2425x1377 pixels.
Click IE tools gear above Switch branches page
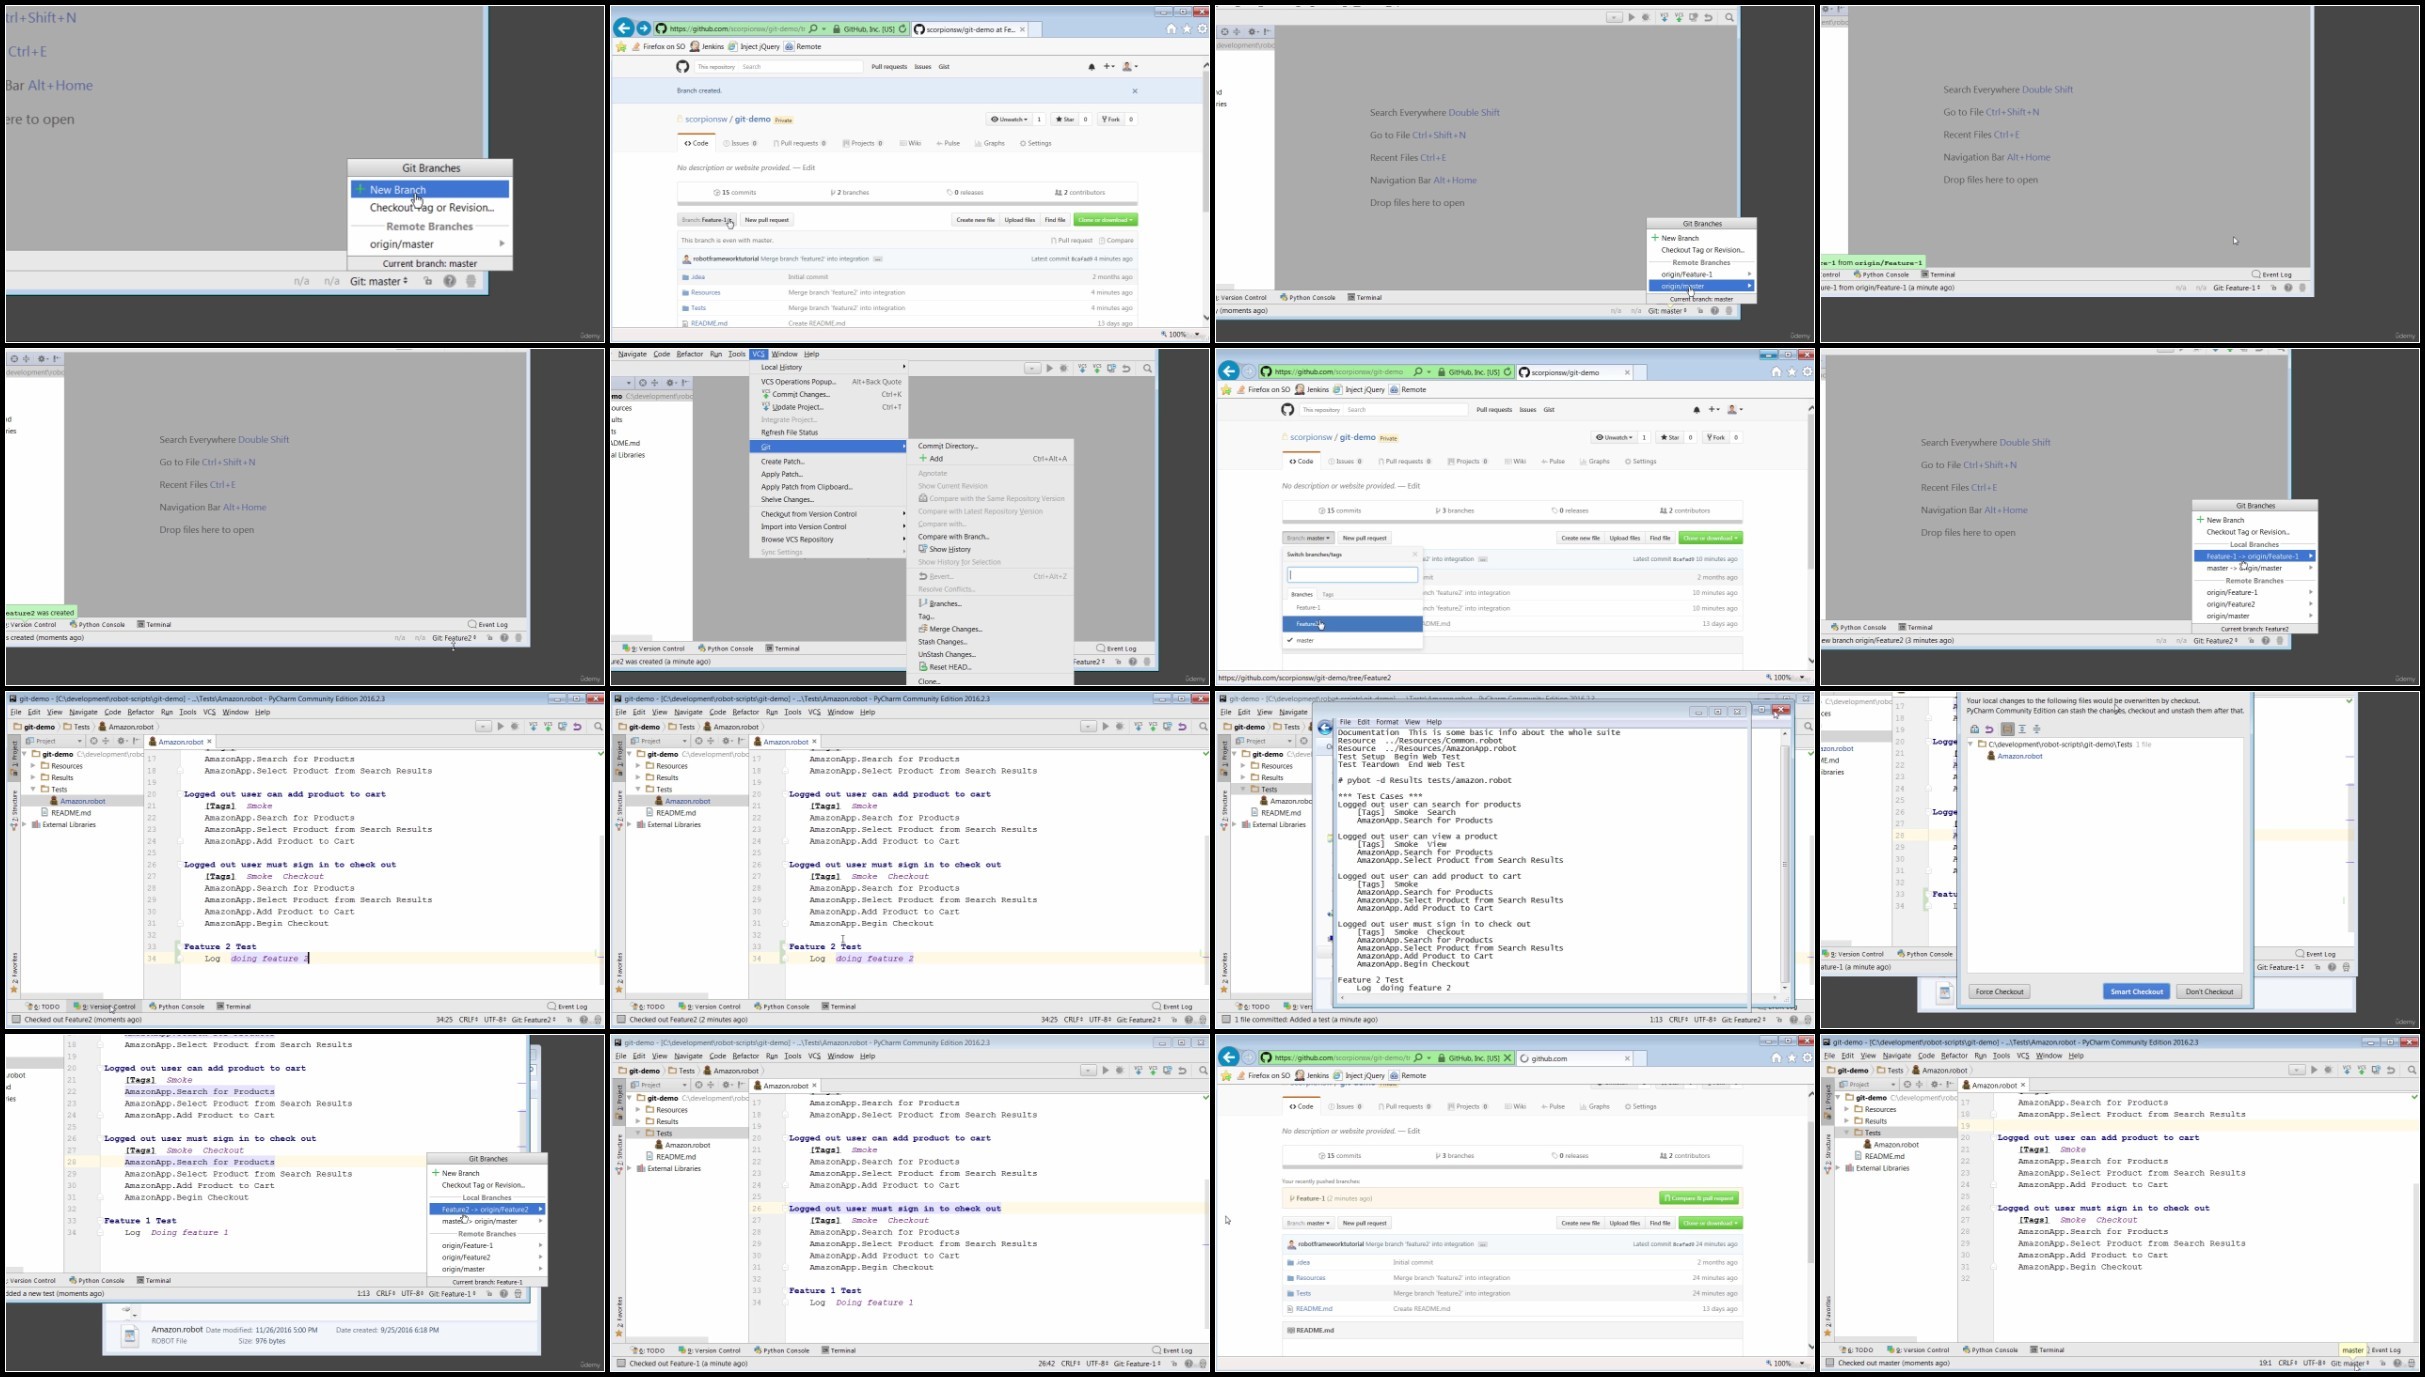click(1806, 372)
